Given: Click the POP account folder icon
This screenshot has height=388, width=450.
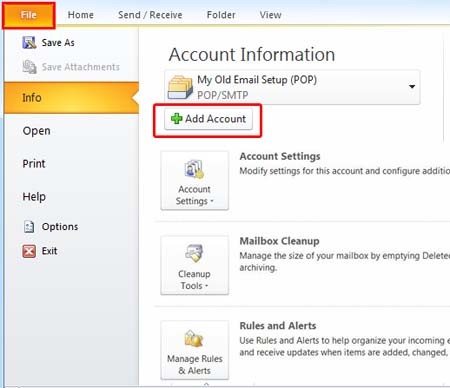Looking at the screenshot, I should (x=180, y=87).
